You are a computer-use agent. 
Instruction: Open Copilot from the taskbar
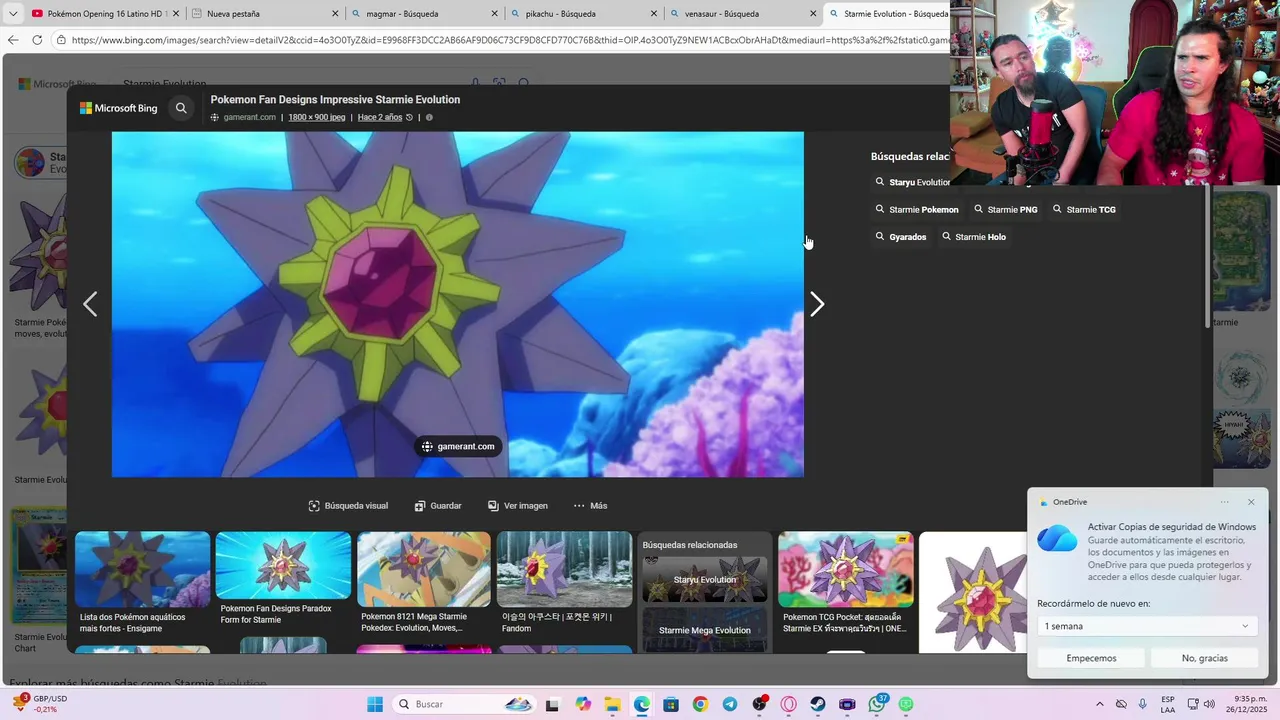(x=583, y=704)
